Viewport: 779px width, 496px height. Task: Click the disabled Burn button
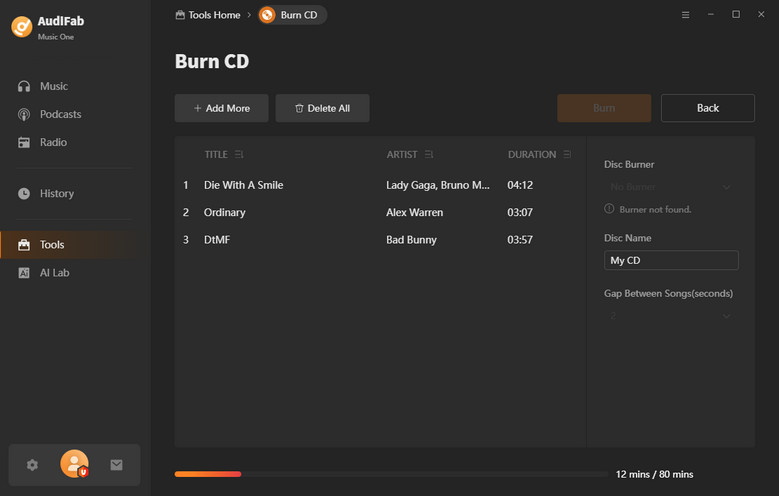604,108
